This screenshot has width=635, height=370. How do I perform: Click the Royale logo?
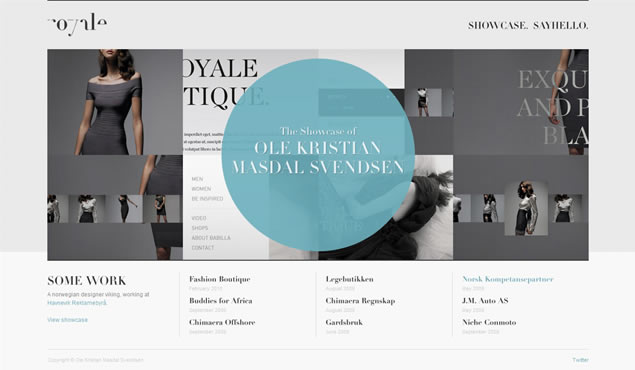[77, 24]
